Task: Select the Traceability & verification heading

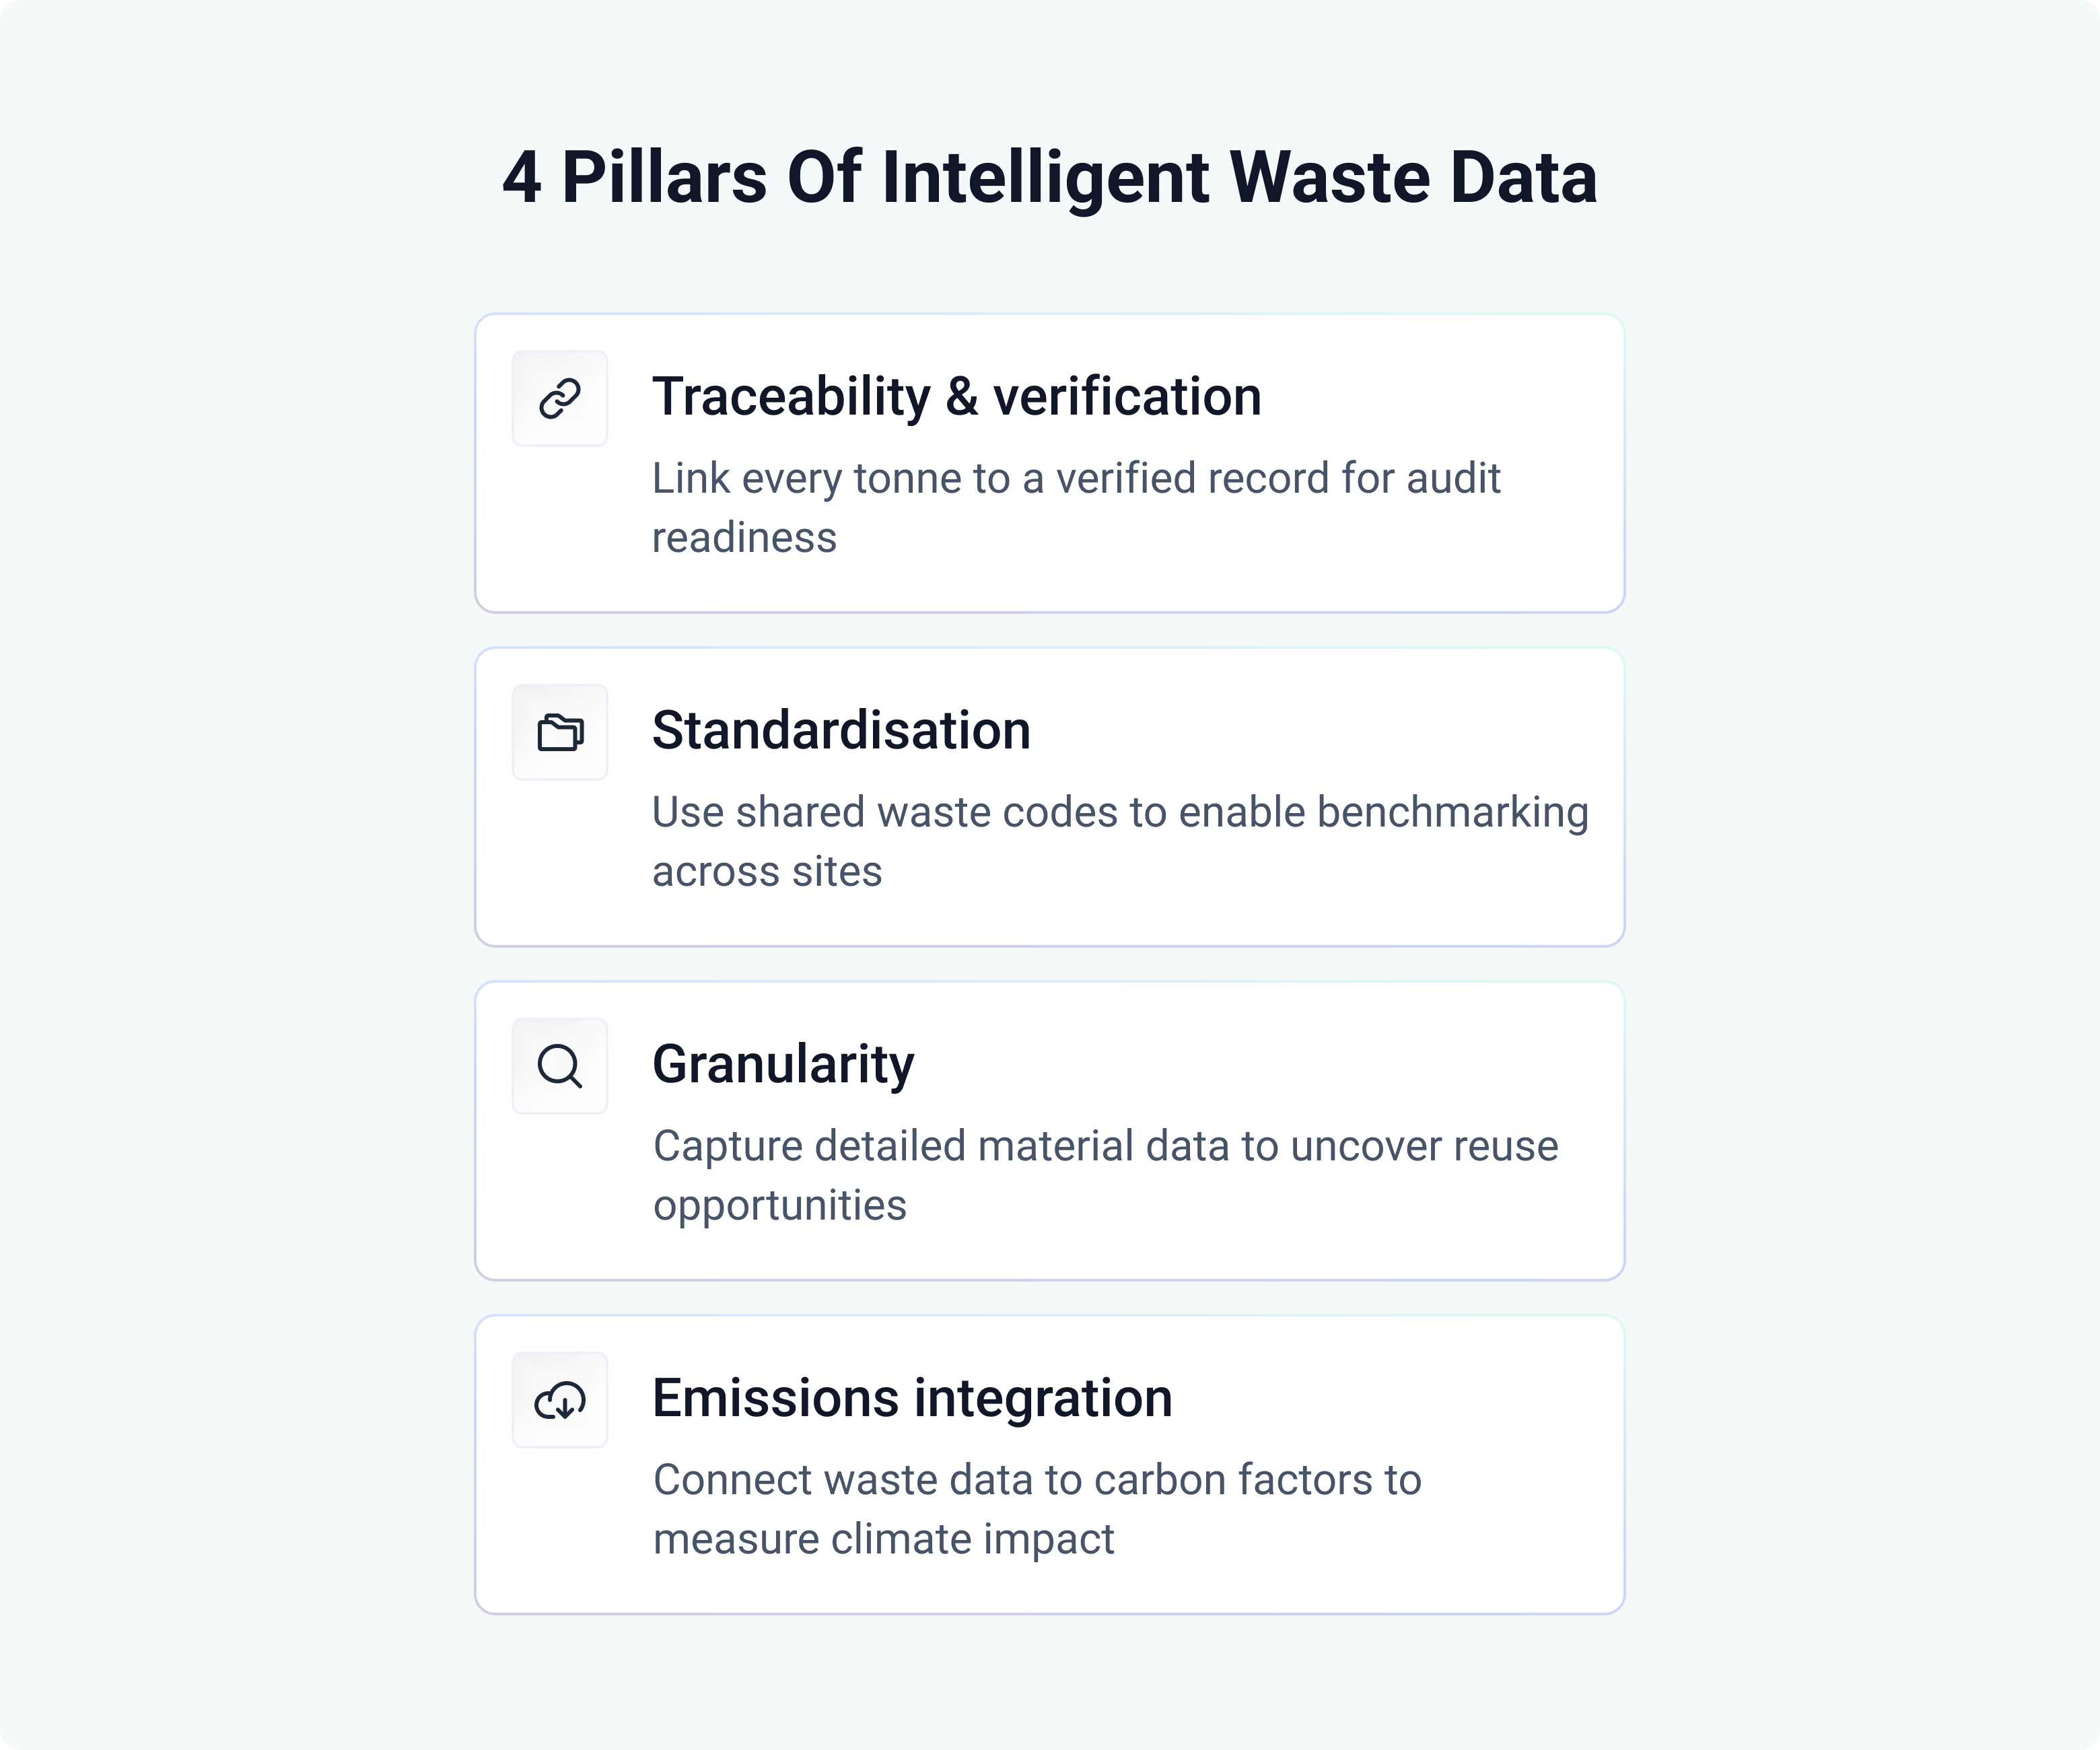Action: coord(957,396)
